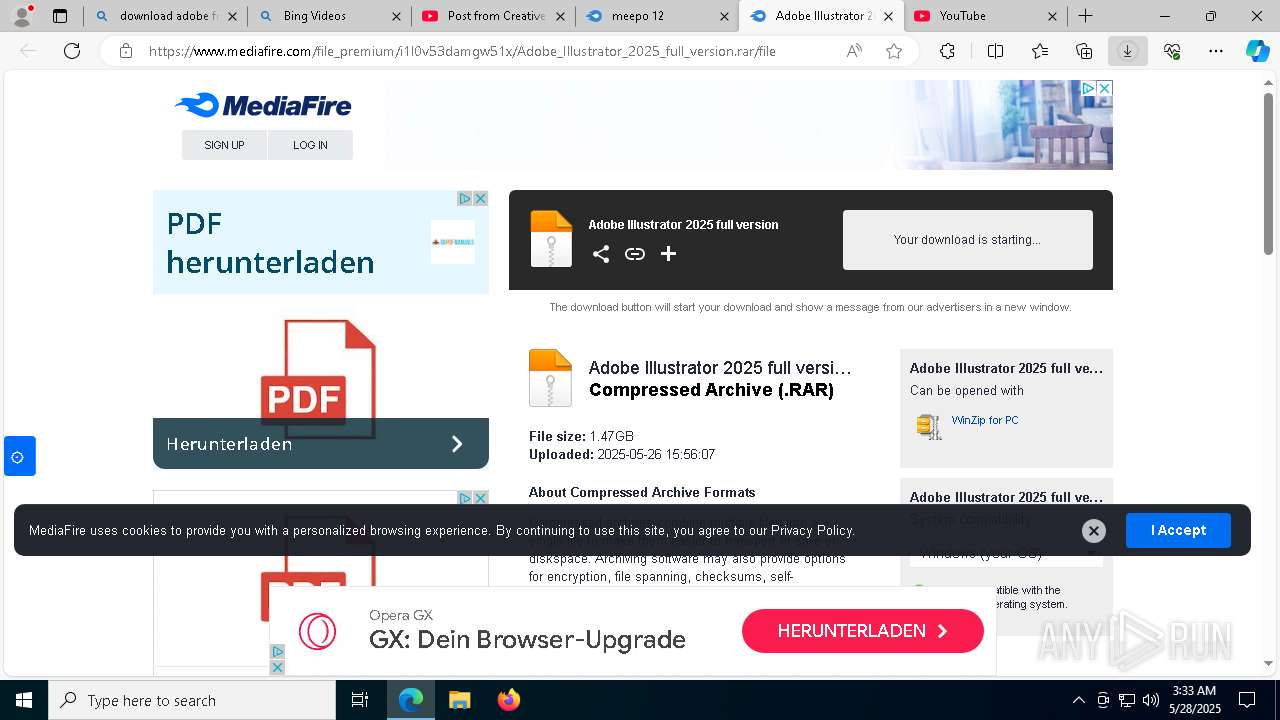Switch to the 'meepo 12' tab
Screen dimensions: 1280x720
pyautogui.click(x=657, y=16)
